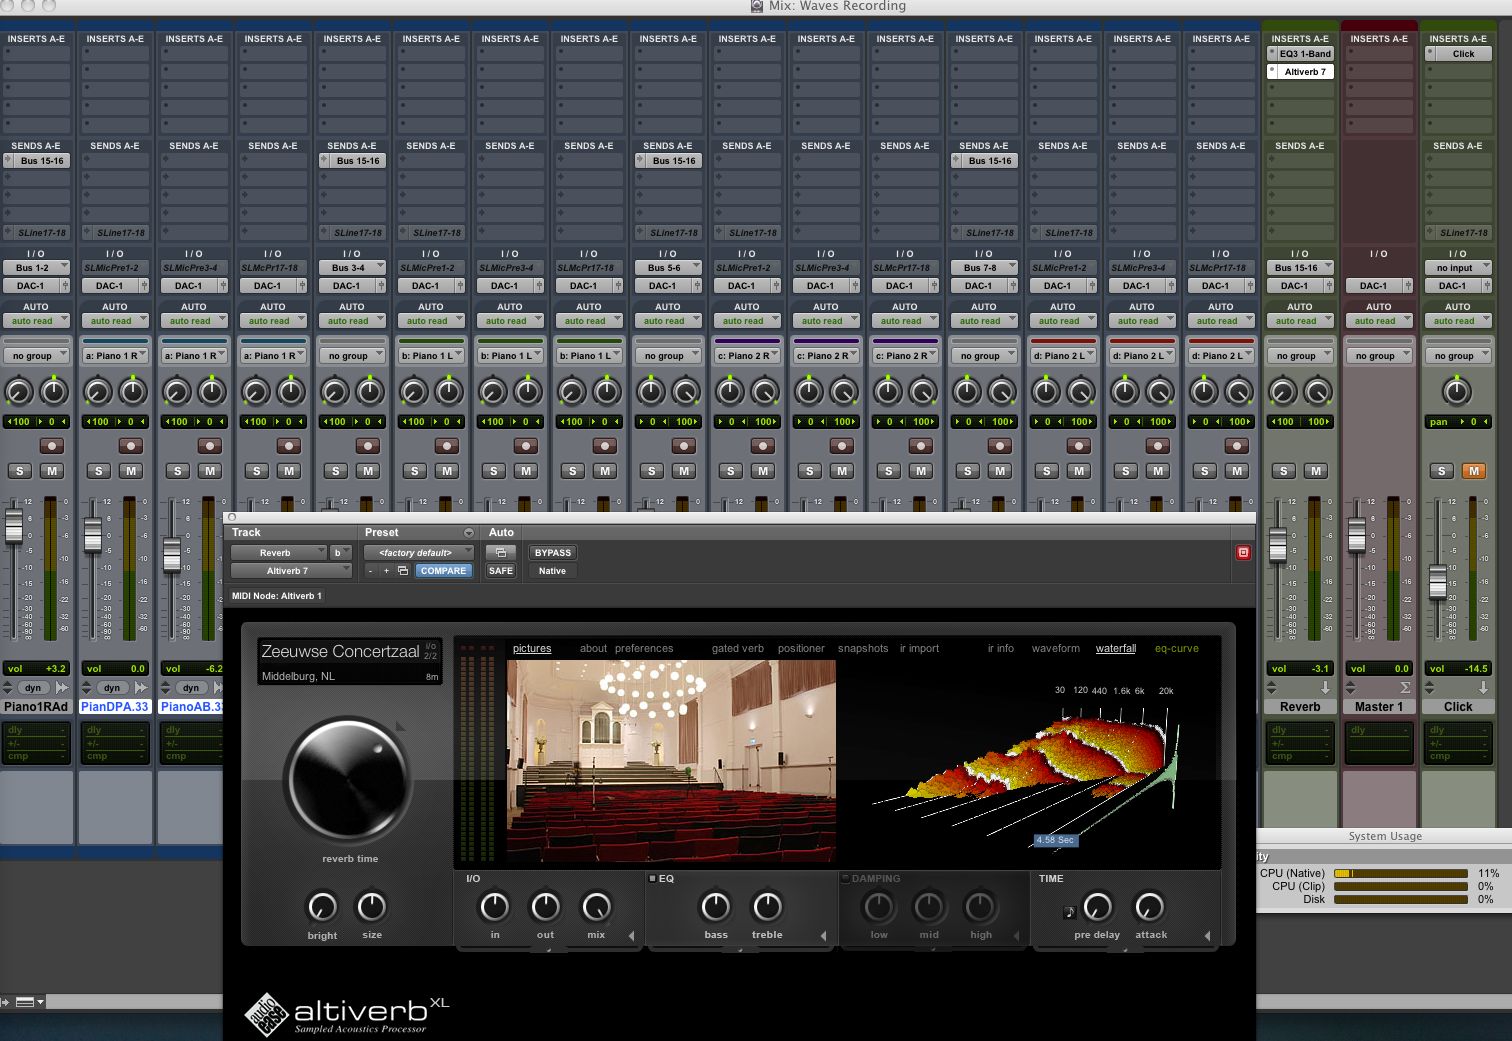Screen dimensions: 1512x1041
Task: Click the sum icon on Master 1 track
Action: coord(1405,688)
